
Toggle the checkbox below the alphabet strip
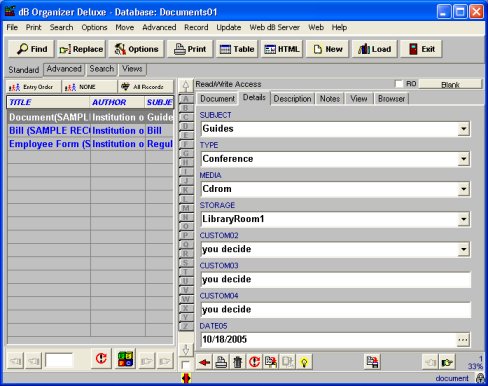pyautogui.click(x=186, y=365)
